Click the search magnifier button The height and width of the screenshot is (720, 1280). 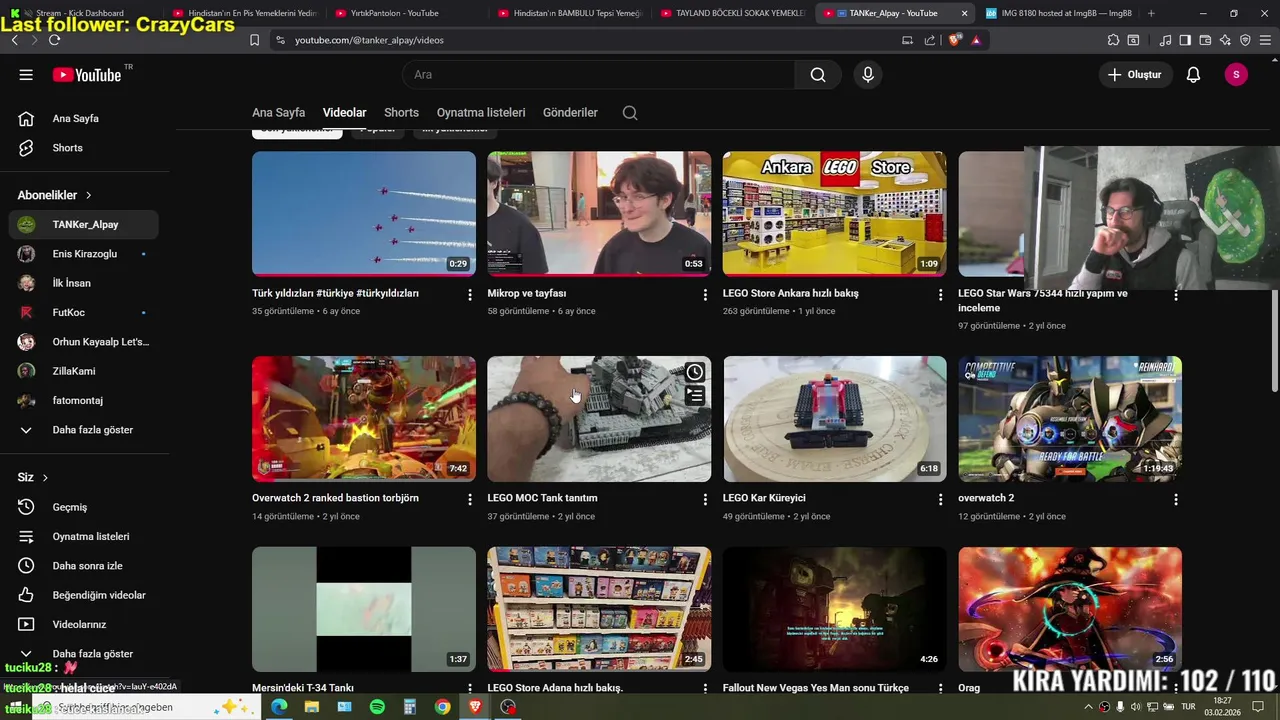(818, 75)
